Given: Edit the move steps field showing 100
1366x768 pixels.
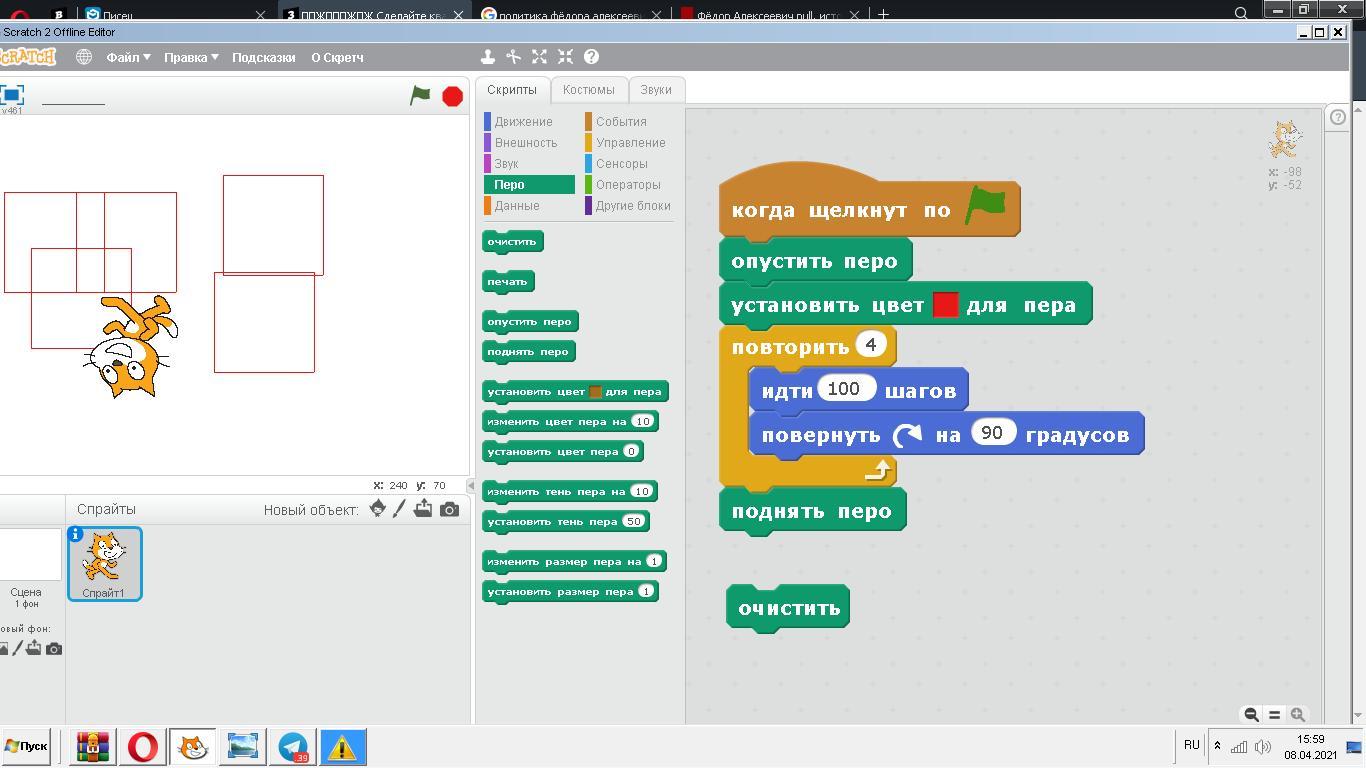Looking at the screenshot, I should [846, 388].
